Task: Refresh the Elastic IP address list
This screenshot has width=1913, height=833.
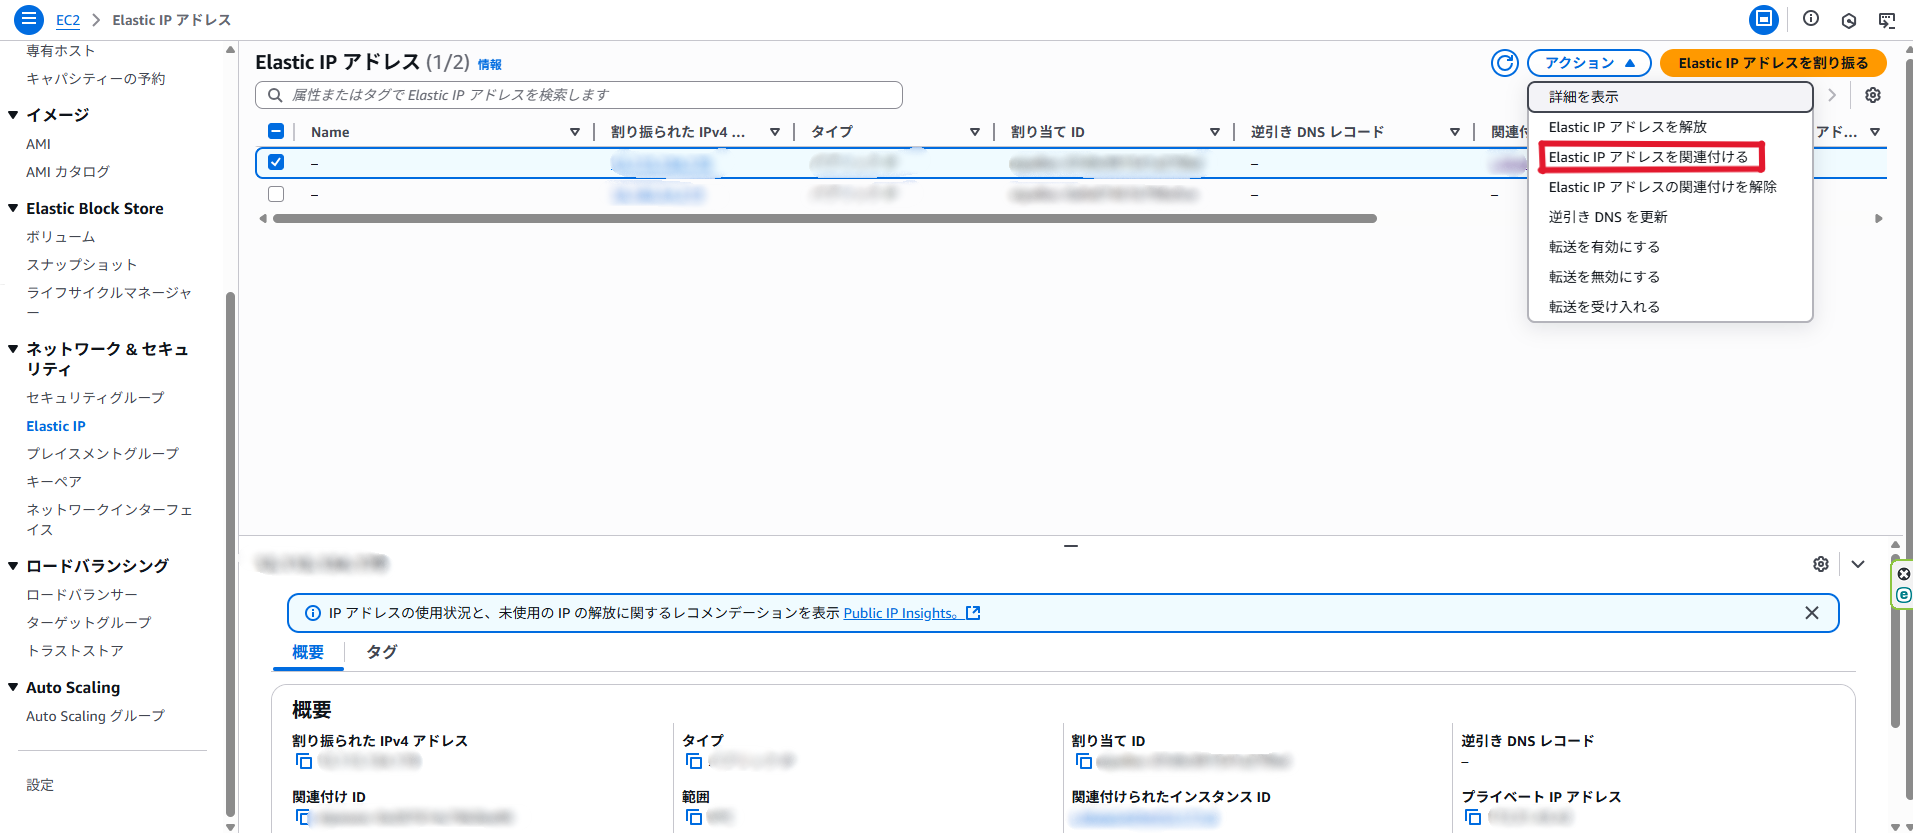Action: coord(1505,63)
